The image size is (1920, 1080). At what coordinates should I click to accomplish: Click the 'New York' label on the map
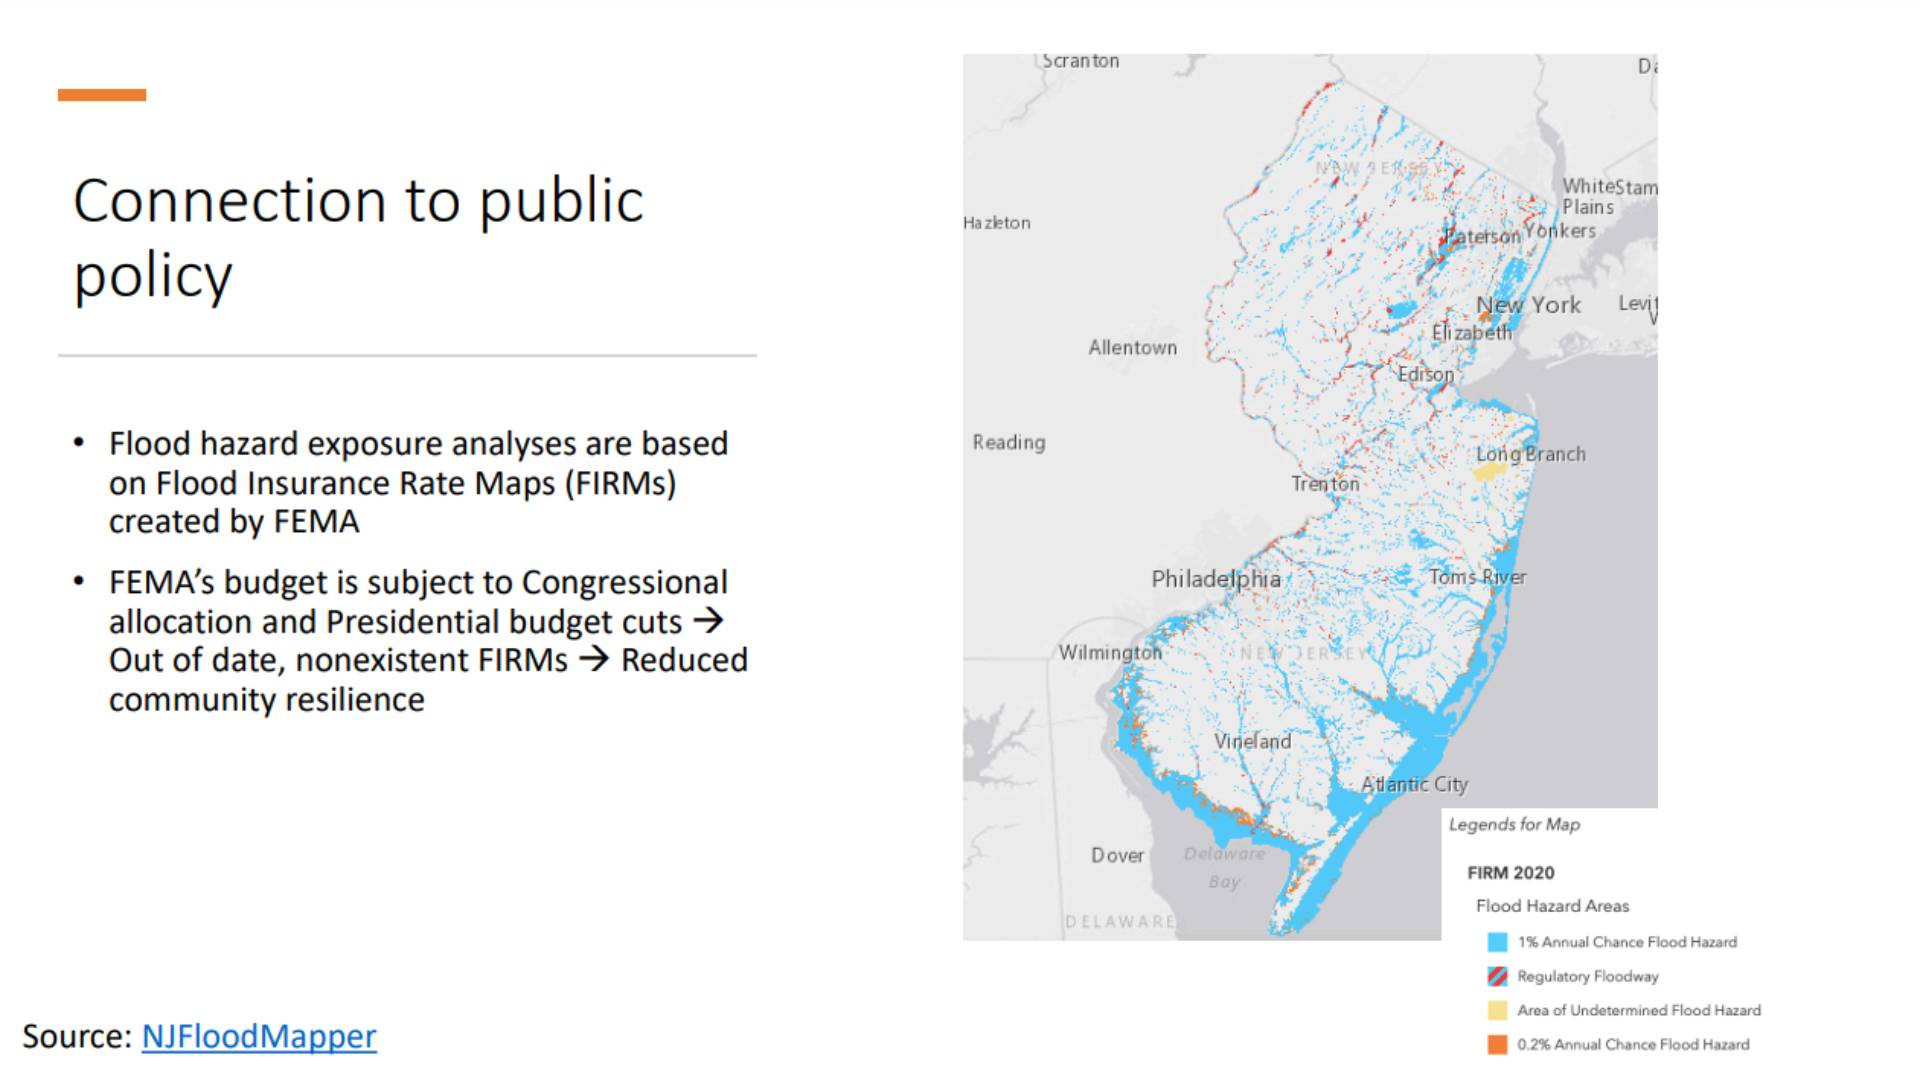[1528, 305]
